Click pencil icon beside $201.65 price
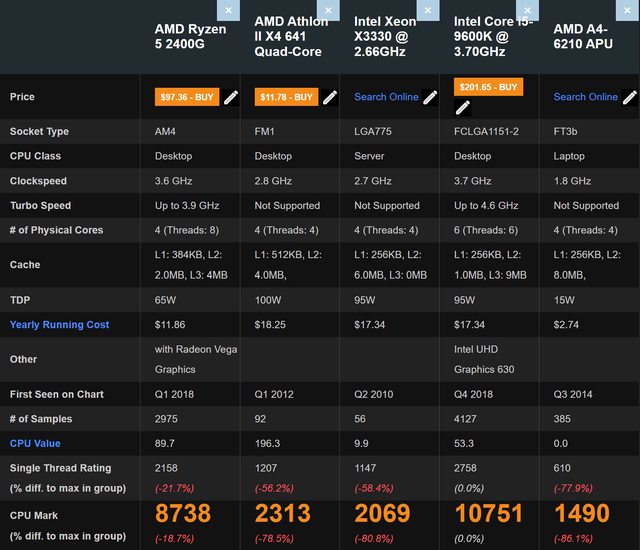The width and height of the screenshot is (640, 550). 531,97
